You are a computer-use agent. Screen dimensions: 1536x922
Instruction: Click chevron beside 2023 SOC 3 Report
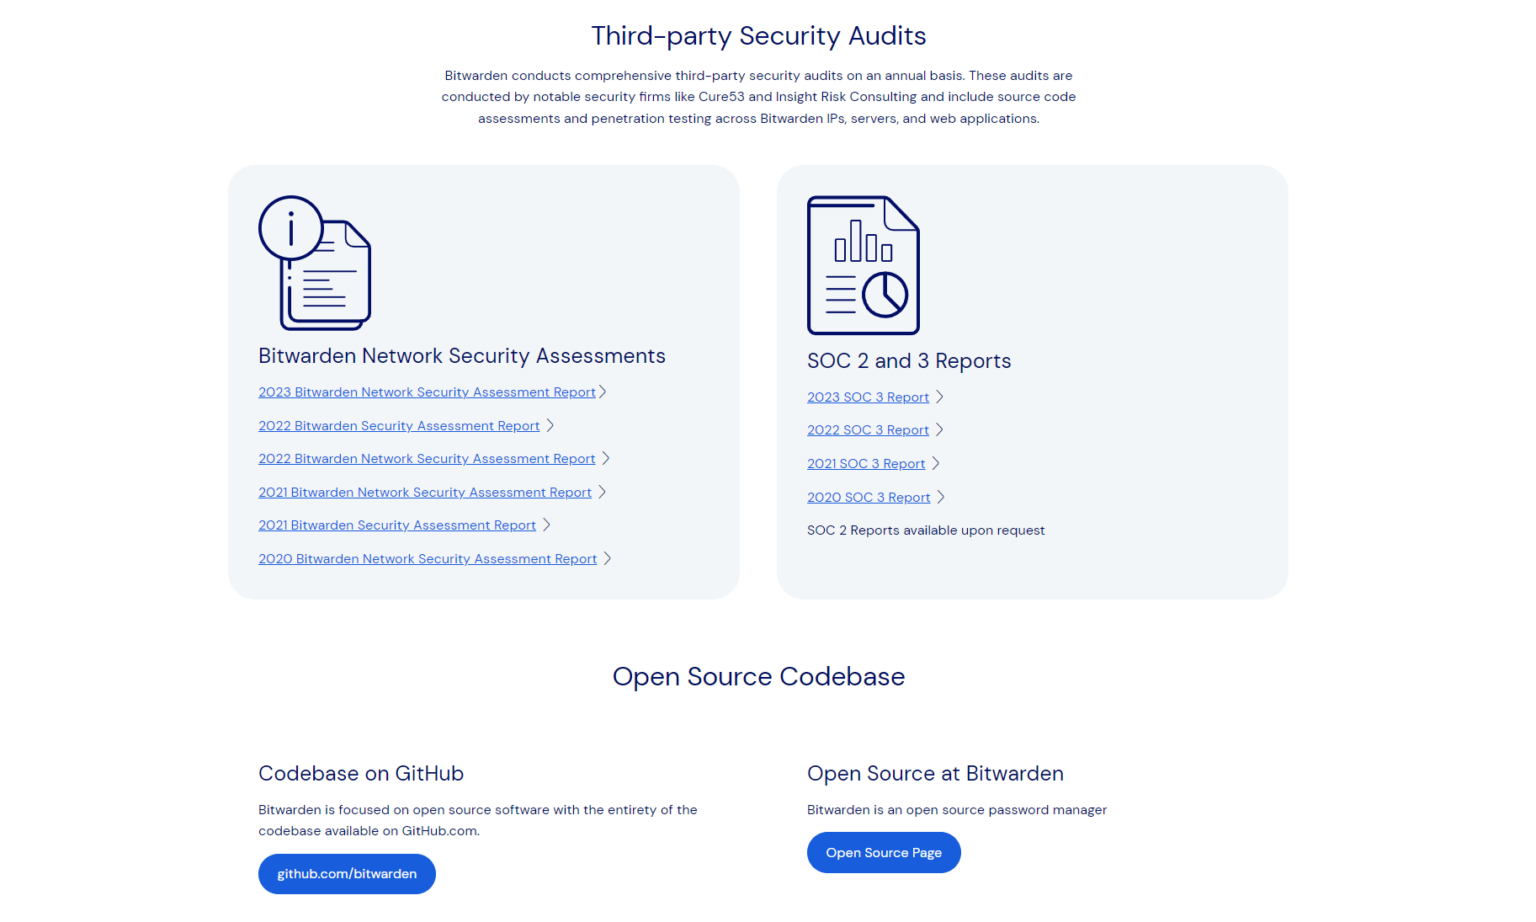(940, 397)
